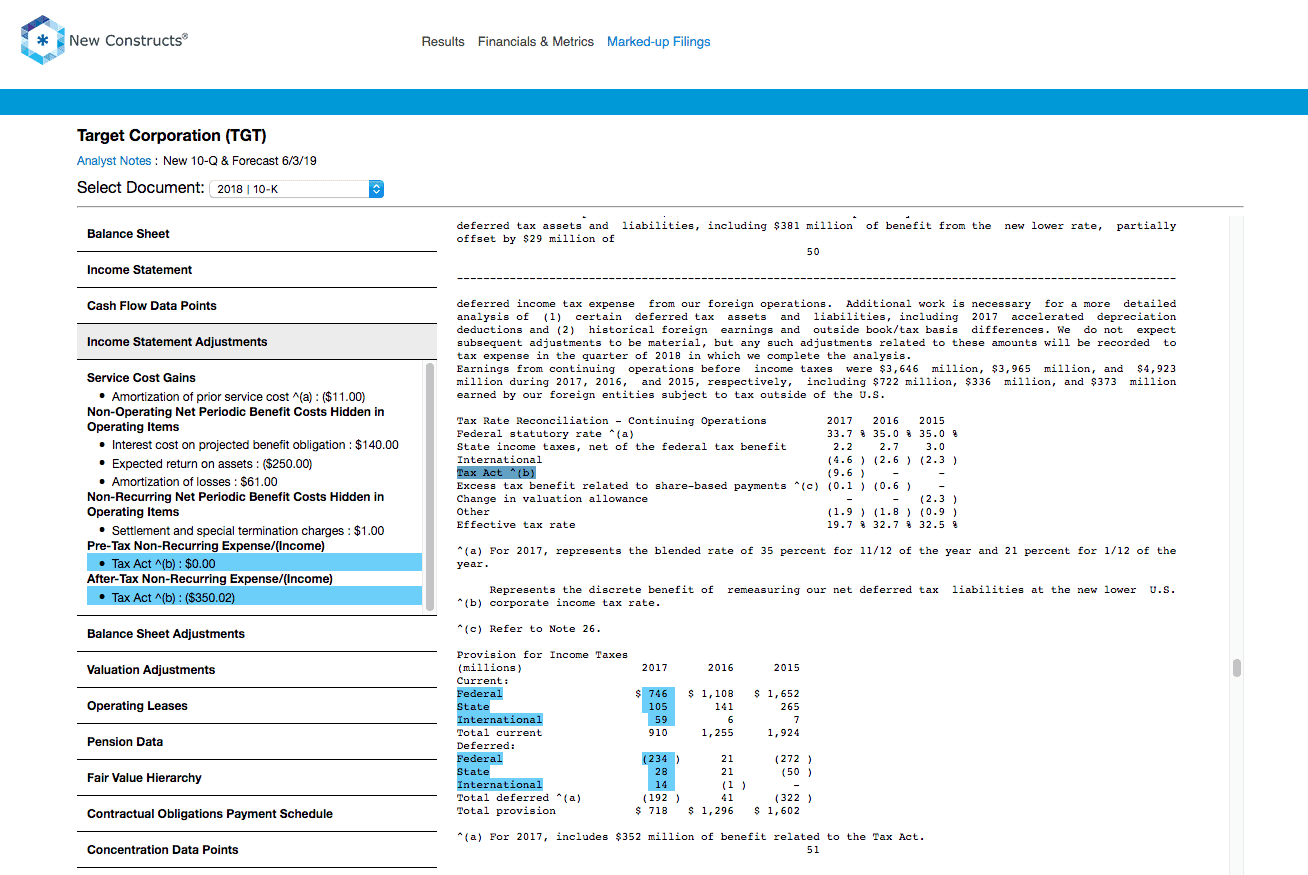Image resolution: width=1308 pixels, height=875 pixels.
Task: Click the filing document scrollbar thumb
Action: pyautogui.click(x=1237, y=668)
